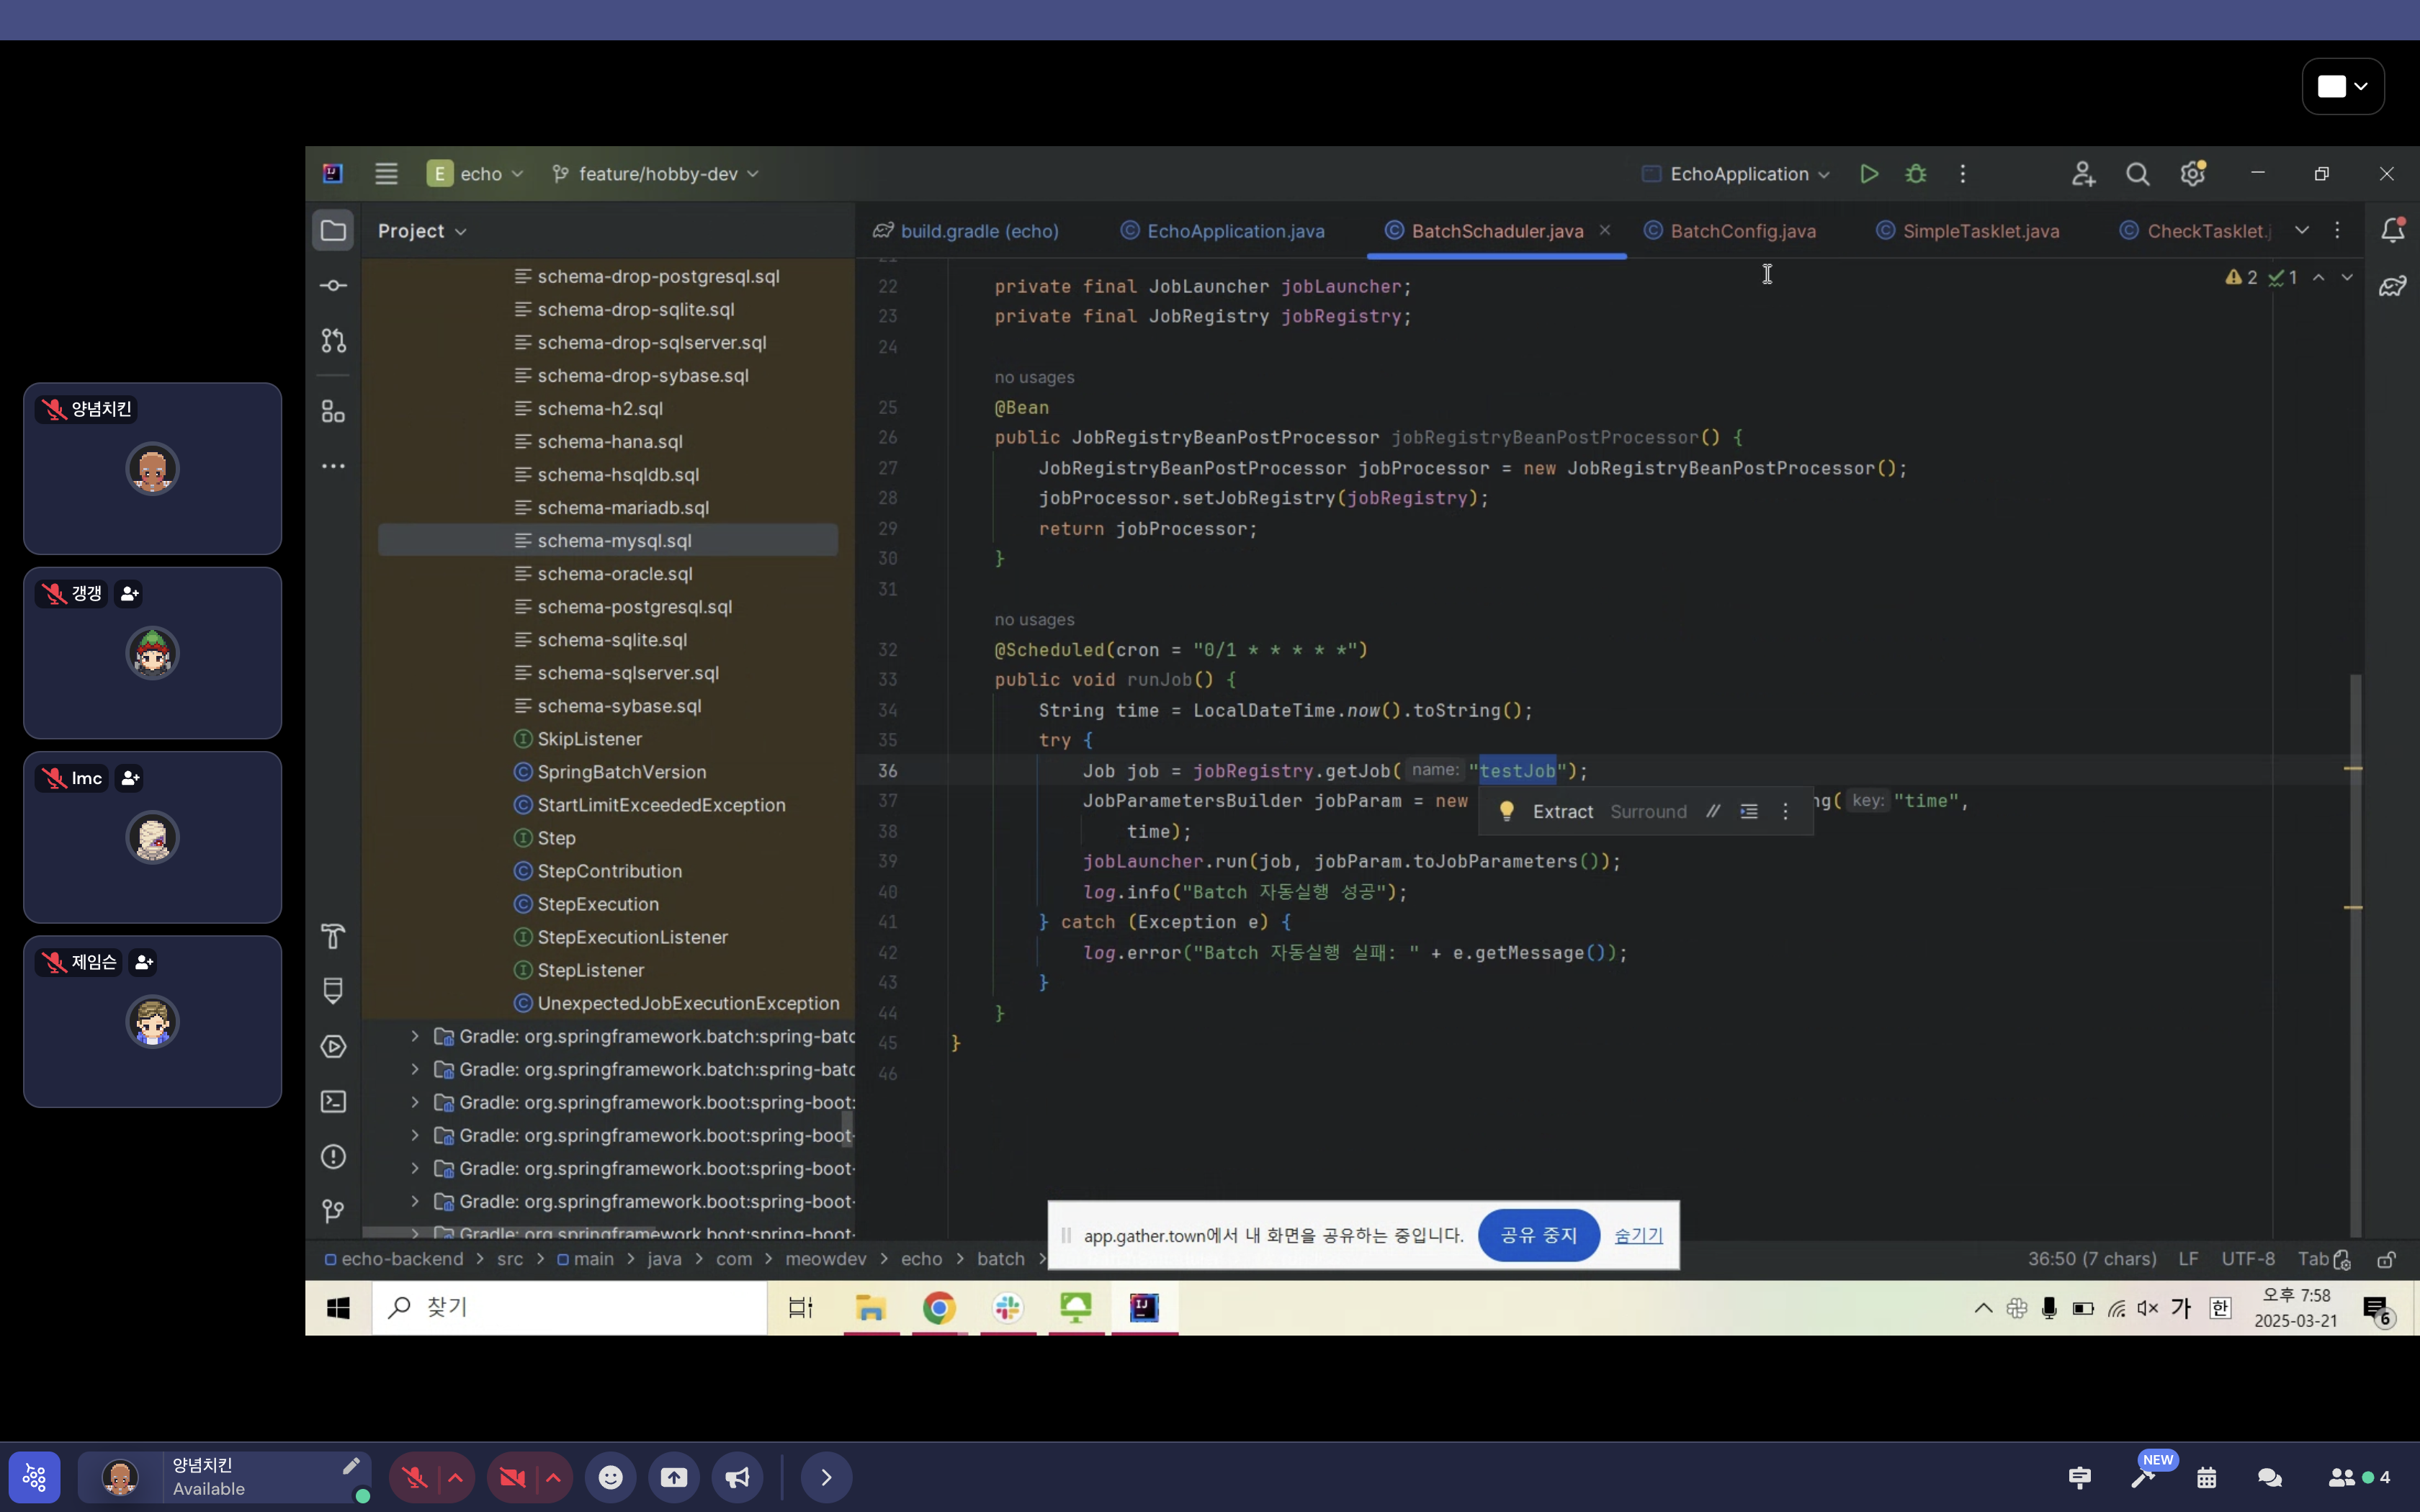Click the 숨기기 link in sharing bar

point(1638,1235)
